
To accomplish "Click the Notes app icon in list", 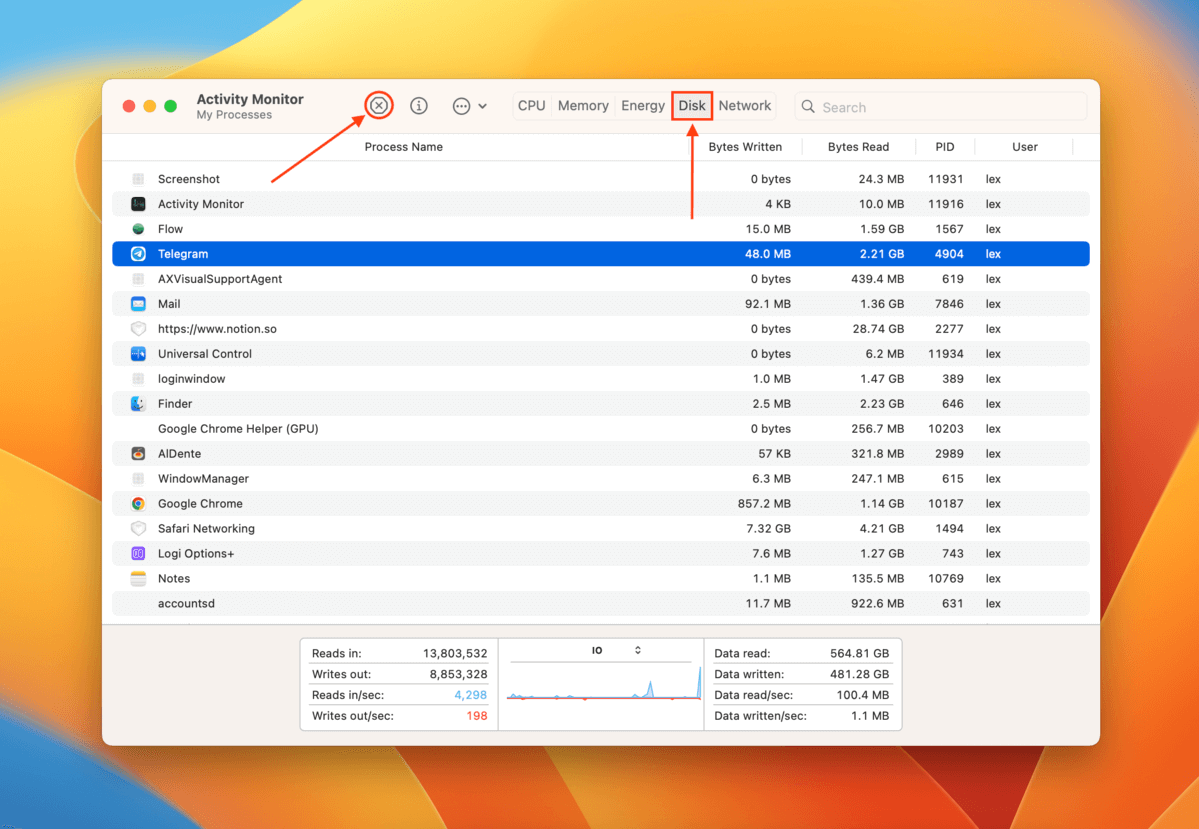I will click(x=138, y=578).
